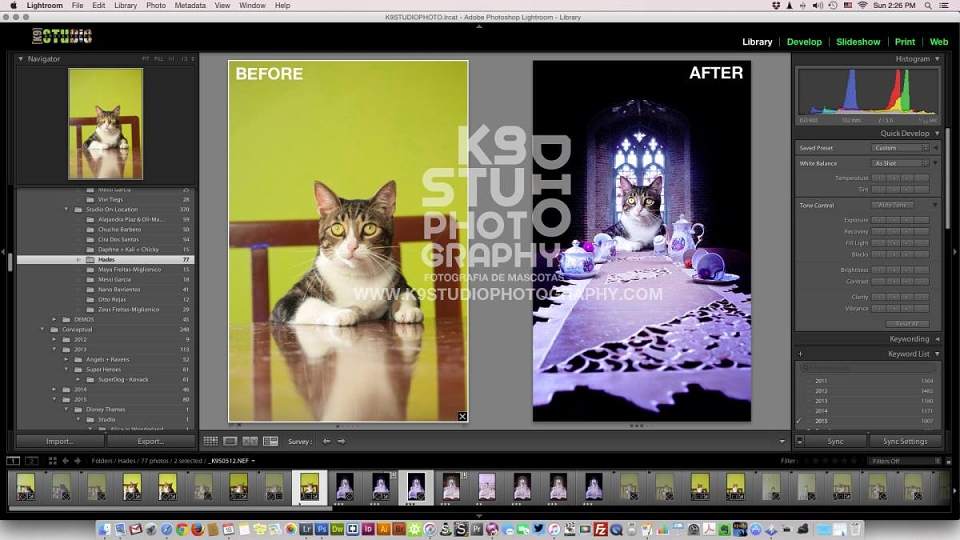
Task: Click filmstrip grid shortcut icon
Action: 52,460
